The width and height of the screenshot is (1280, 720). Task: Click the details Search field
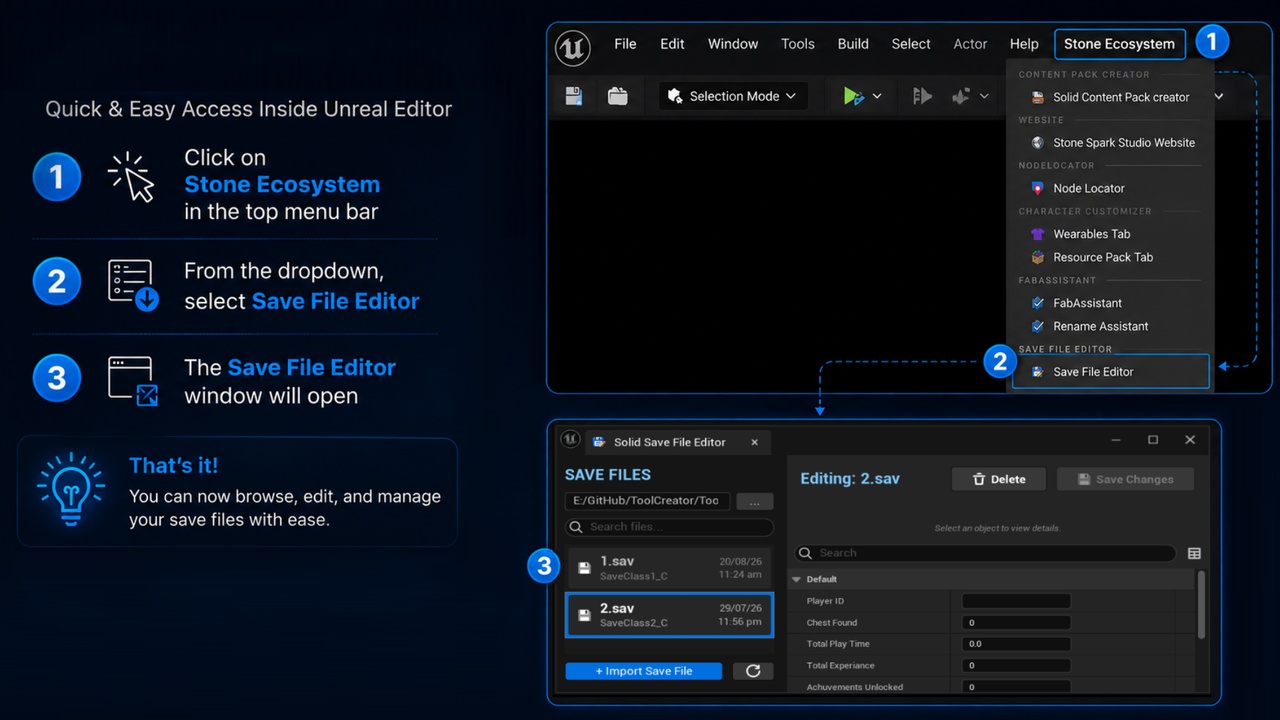coord(985,553)
